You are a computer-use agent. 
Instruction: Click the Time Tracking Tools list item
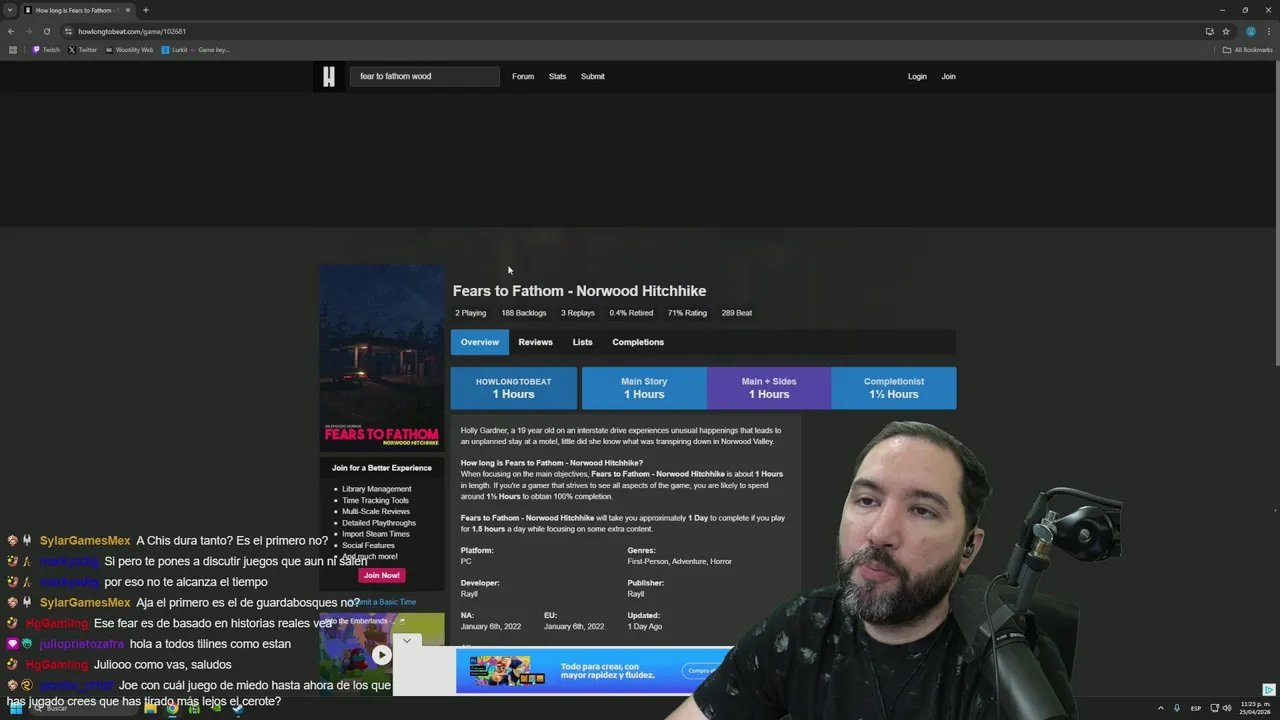(x=375, y=500)
